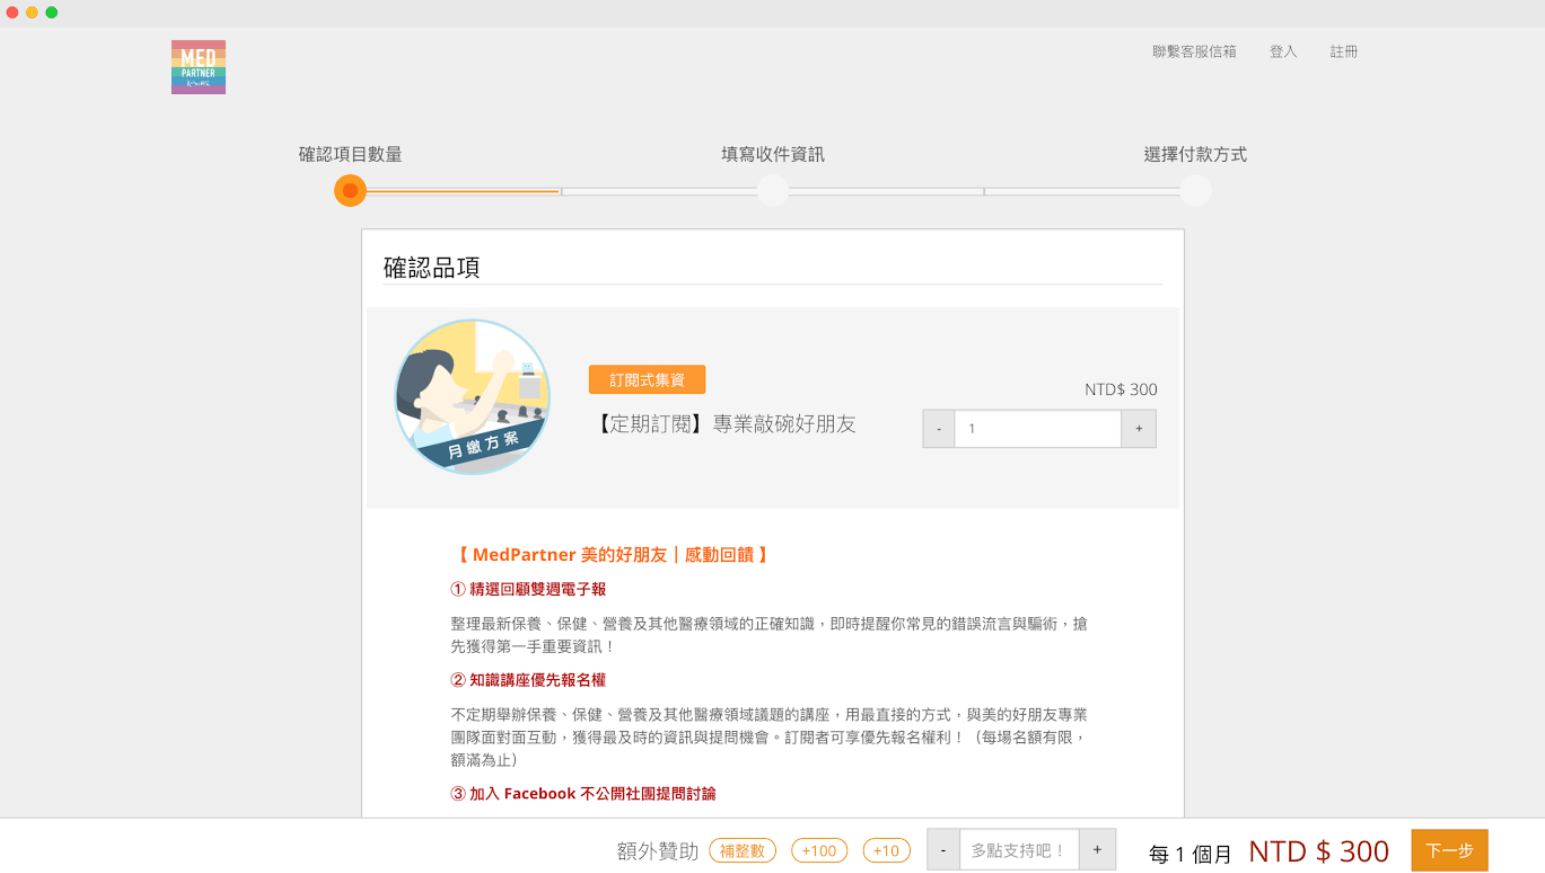Viewport: 1545px width, 873px height.
Task: Click the 每 1 個月 billing period text
Action: click(x=1190, y=854)
